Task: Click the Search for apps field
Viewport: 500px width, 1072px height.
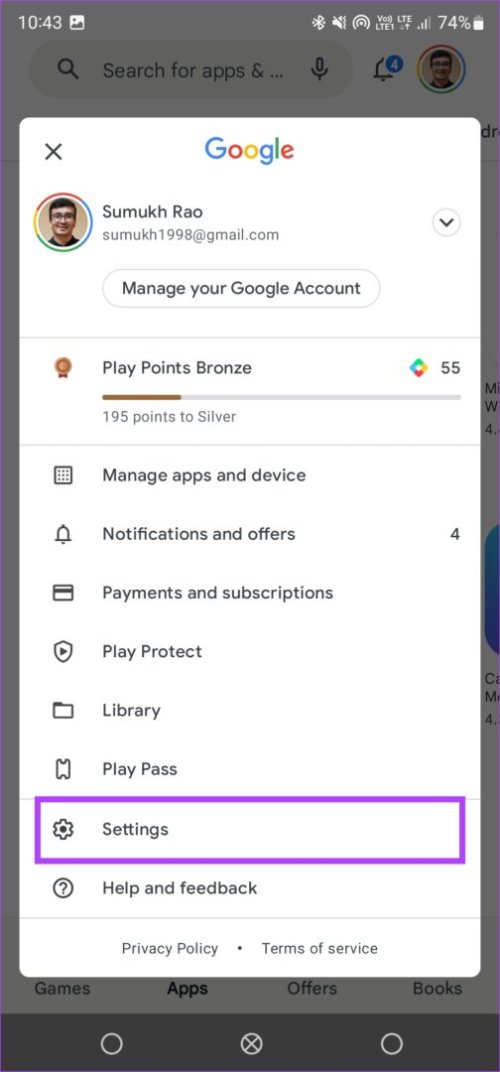Action: (x=192, y=70)
